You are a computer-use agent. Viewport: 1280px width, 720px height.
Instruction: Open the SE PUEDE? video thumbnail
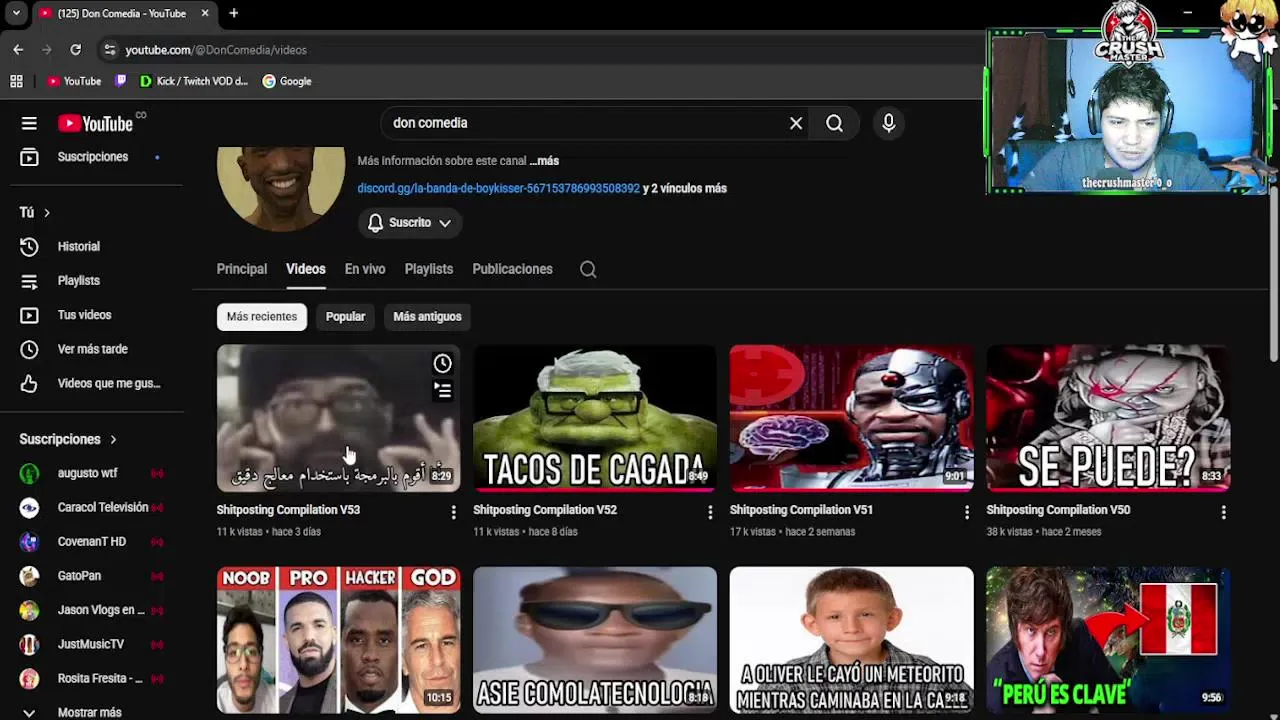1108,418
